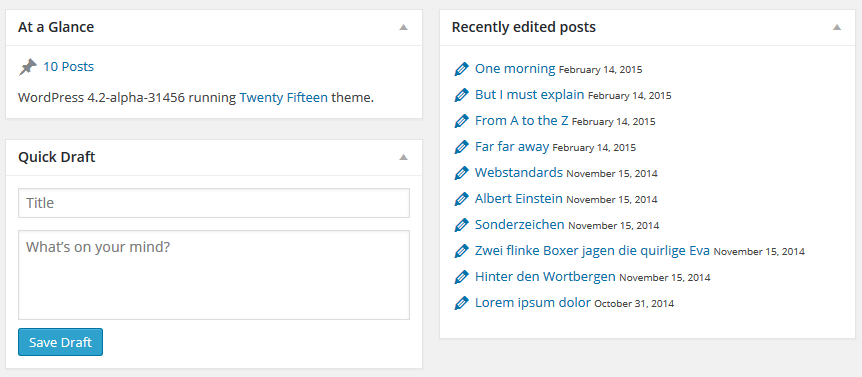The image size is (862, 377).
Task: Click the pencil icon beside Sonderzeichen
Action: [x=461, y=225]
